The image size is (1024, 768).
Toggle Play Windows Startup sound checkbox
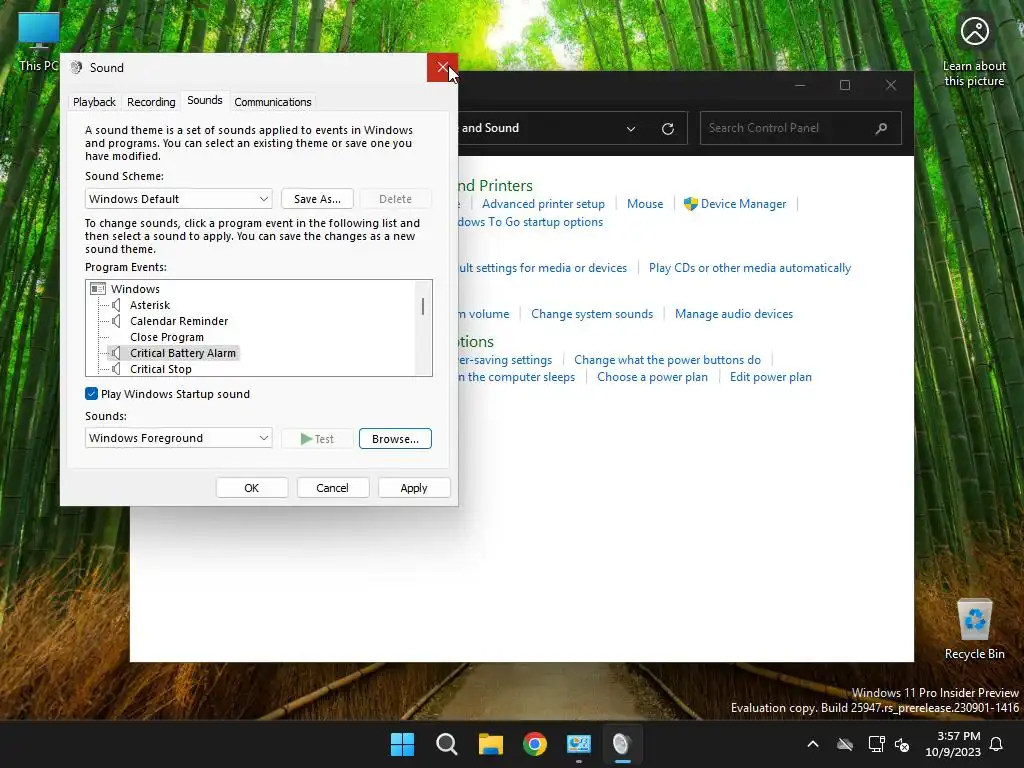point(91,394)
